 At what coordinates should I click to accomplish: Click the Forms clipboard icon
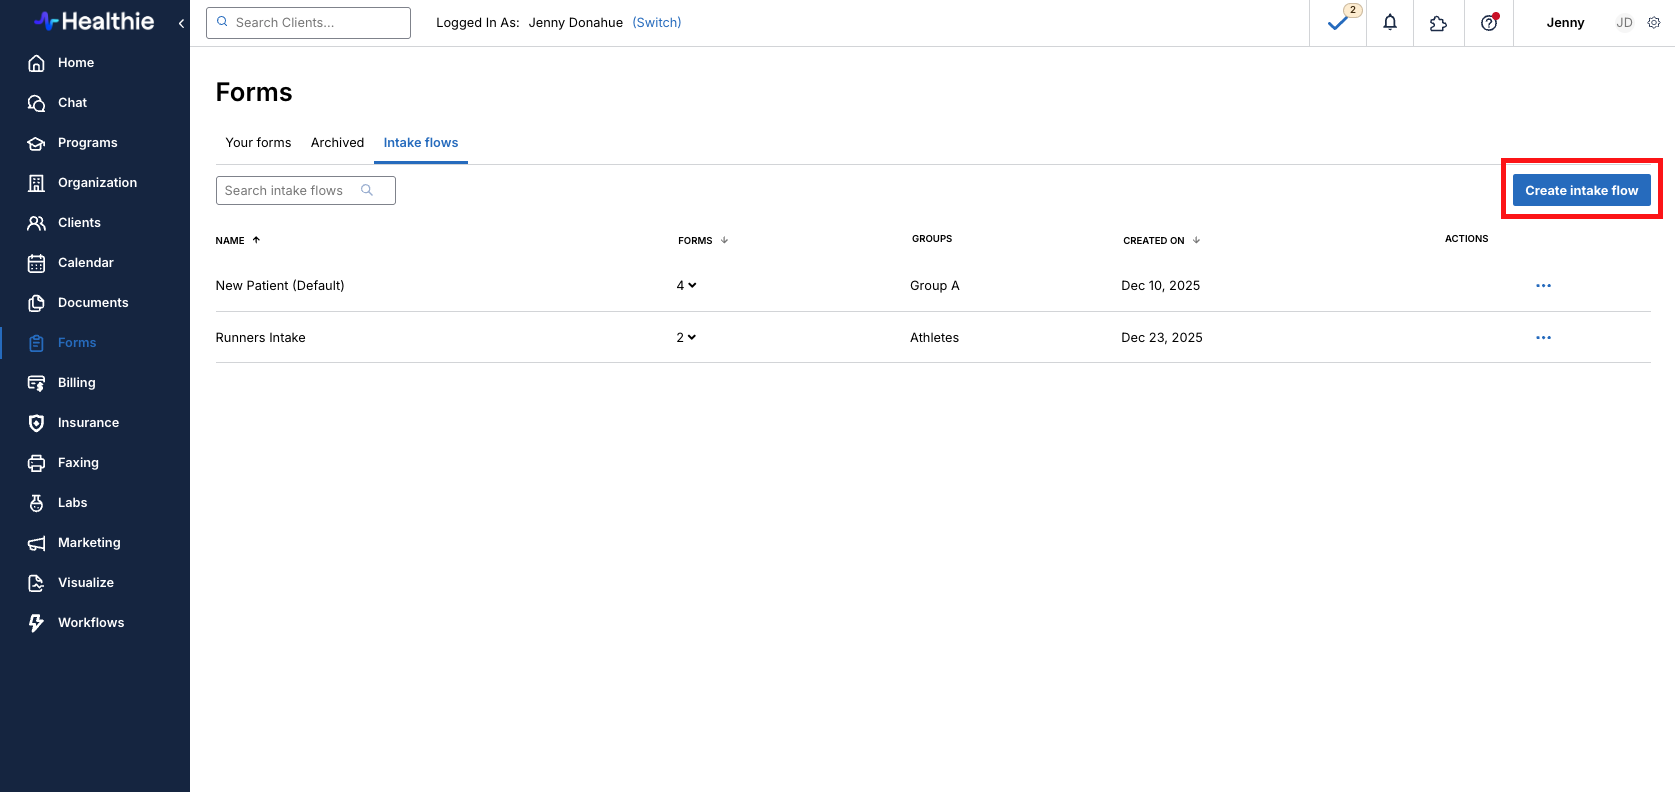pos(36,343)
